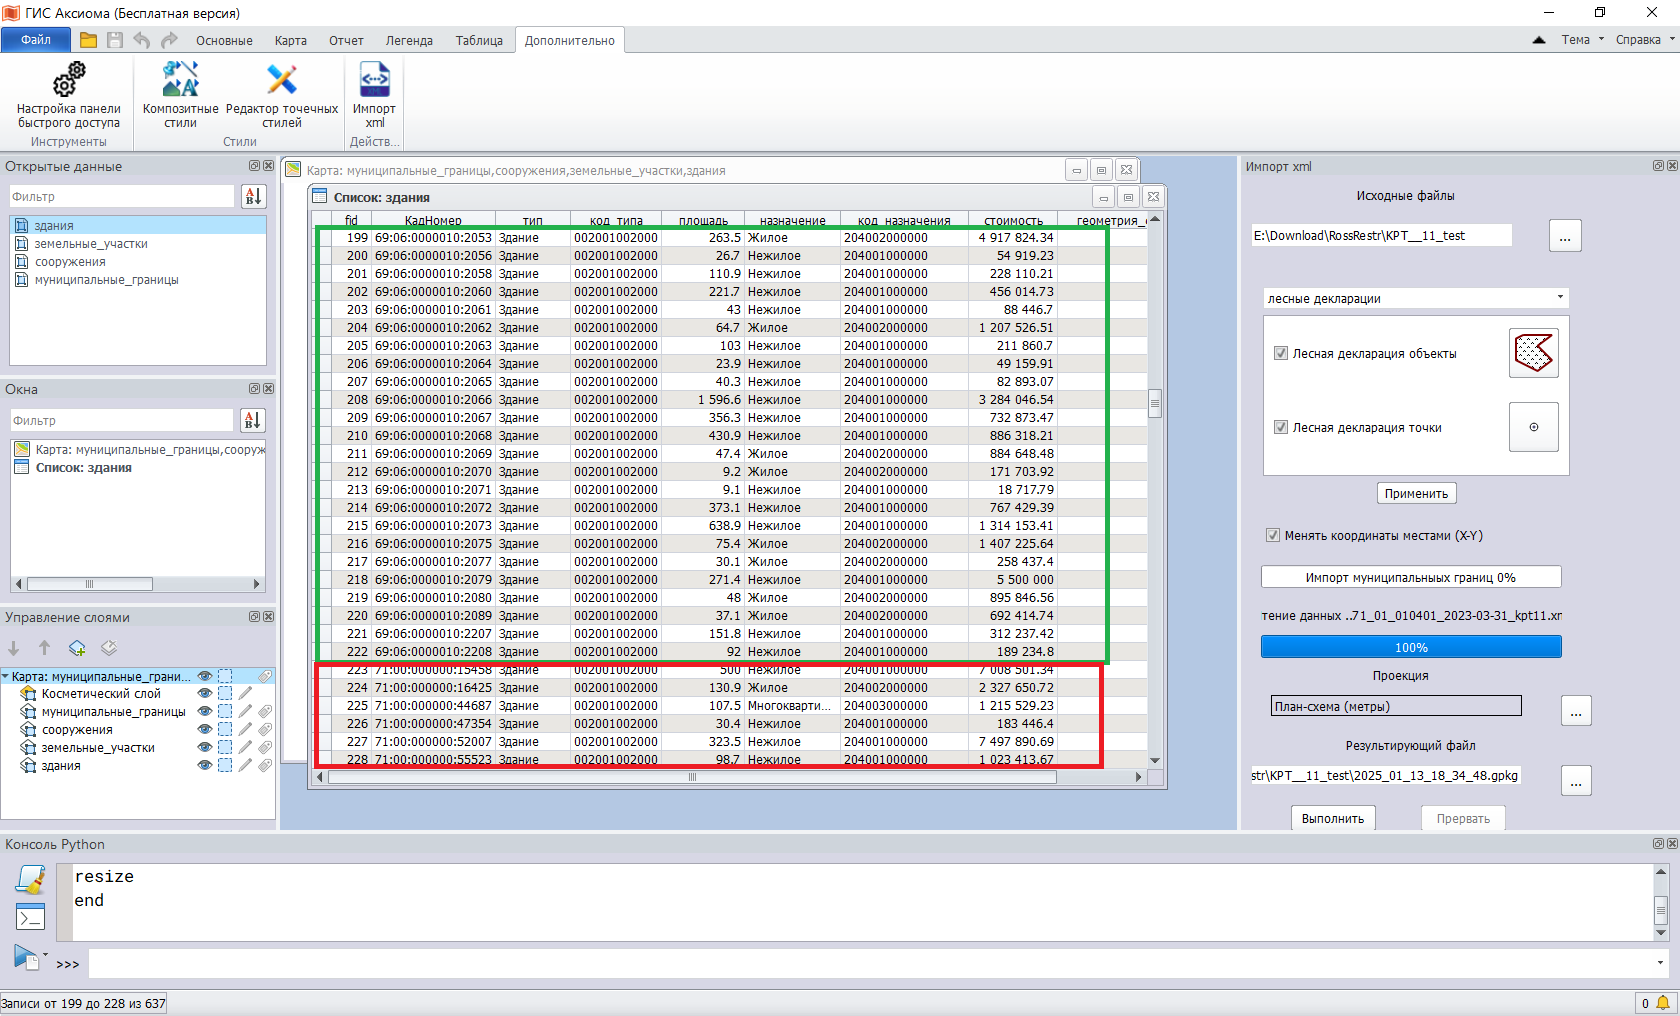Open the лесные декларации dropdown
The width and height of the screenshot is (1680, 1016).
point(1415,298)
